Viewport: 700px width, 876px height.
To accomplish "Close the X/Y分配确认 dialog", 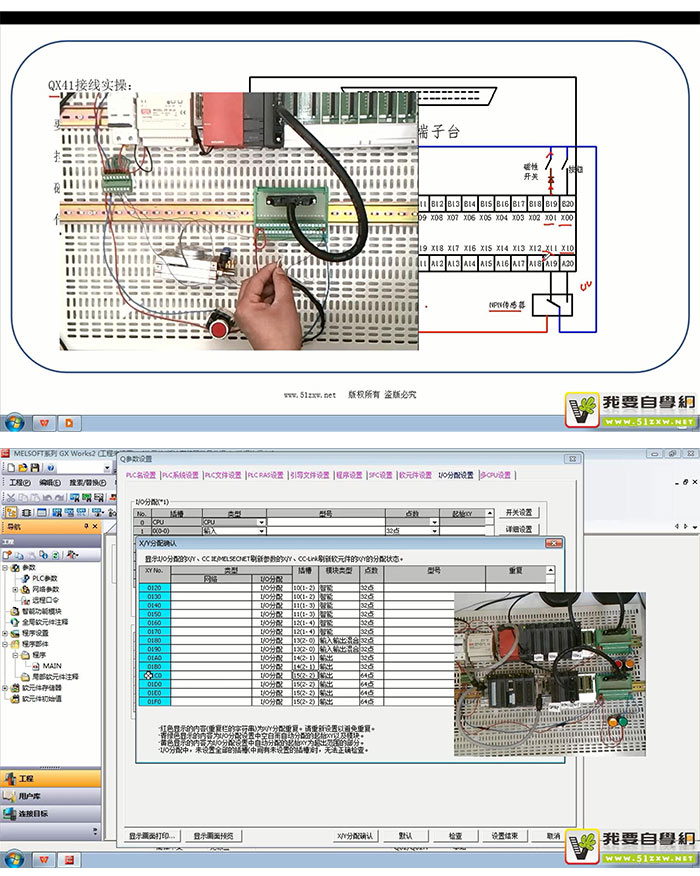I will [x=553, y=543].
